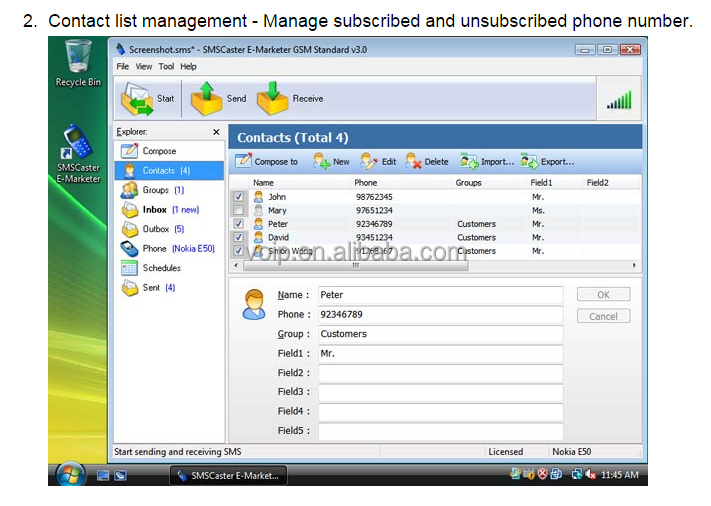Click the Field2 input field
Image resolution: width=711 pixels, height=506 pixels.
click(x=440, y=373)
